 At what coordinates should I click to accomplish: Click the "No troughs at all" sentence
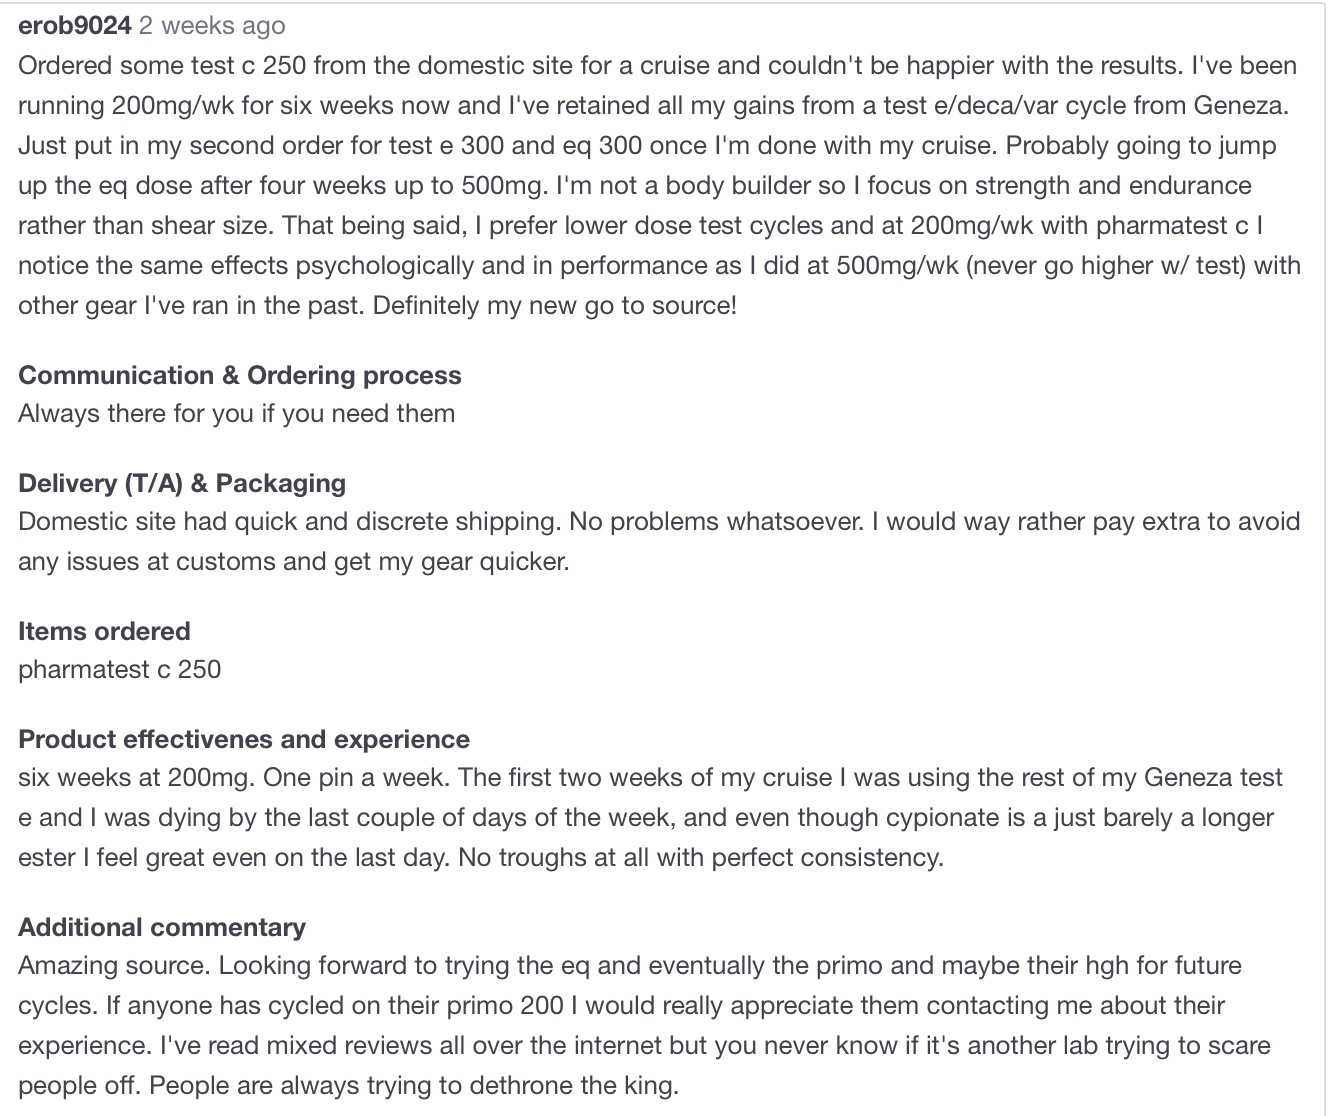point(701,857)
